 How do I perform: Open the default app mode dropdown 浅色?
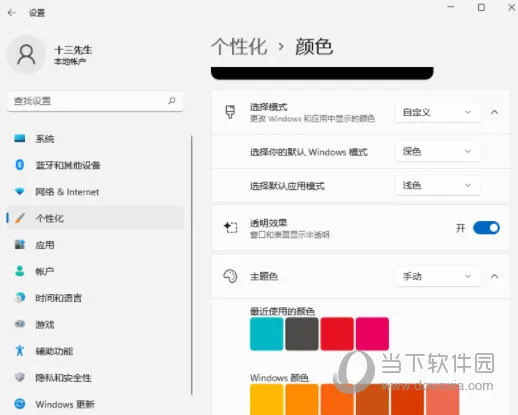pos(438,185)
